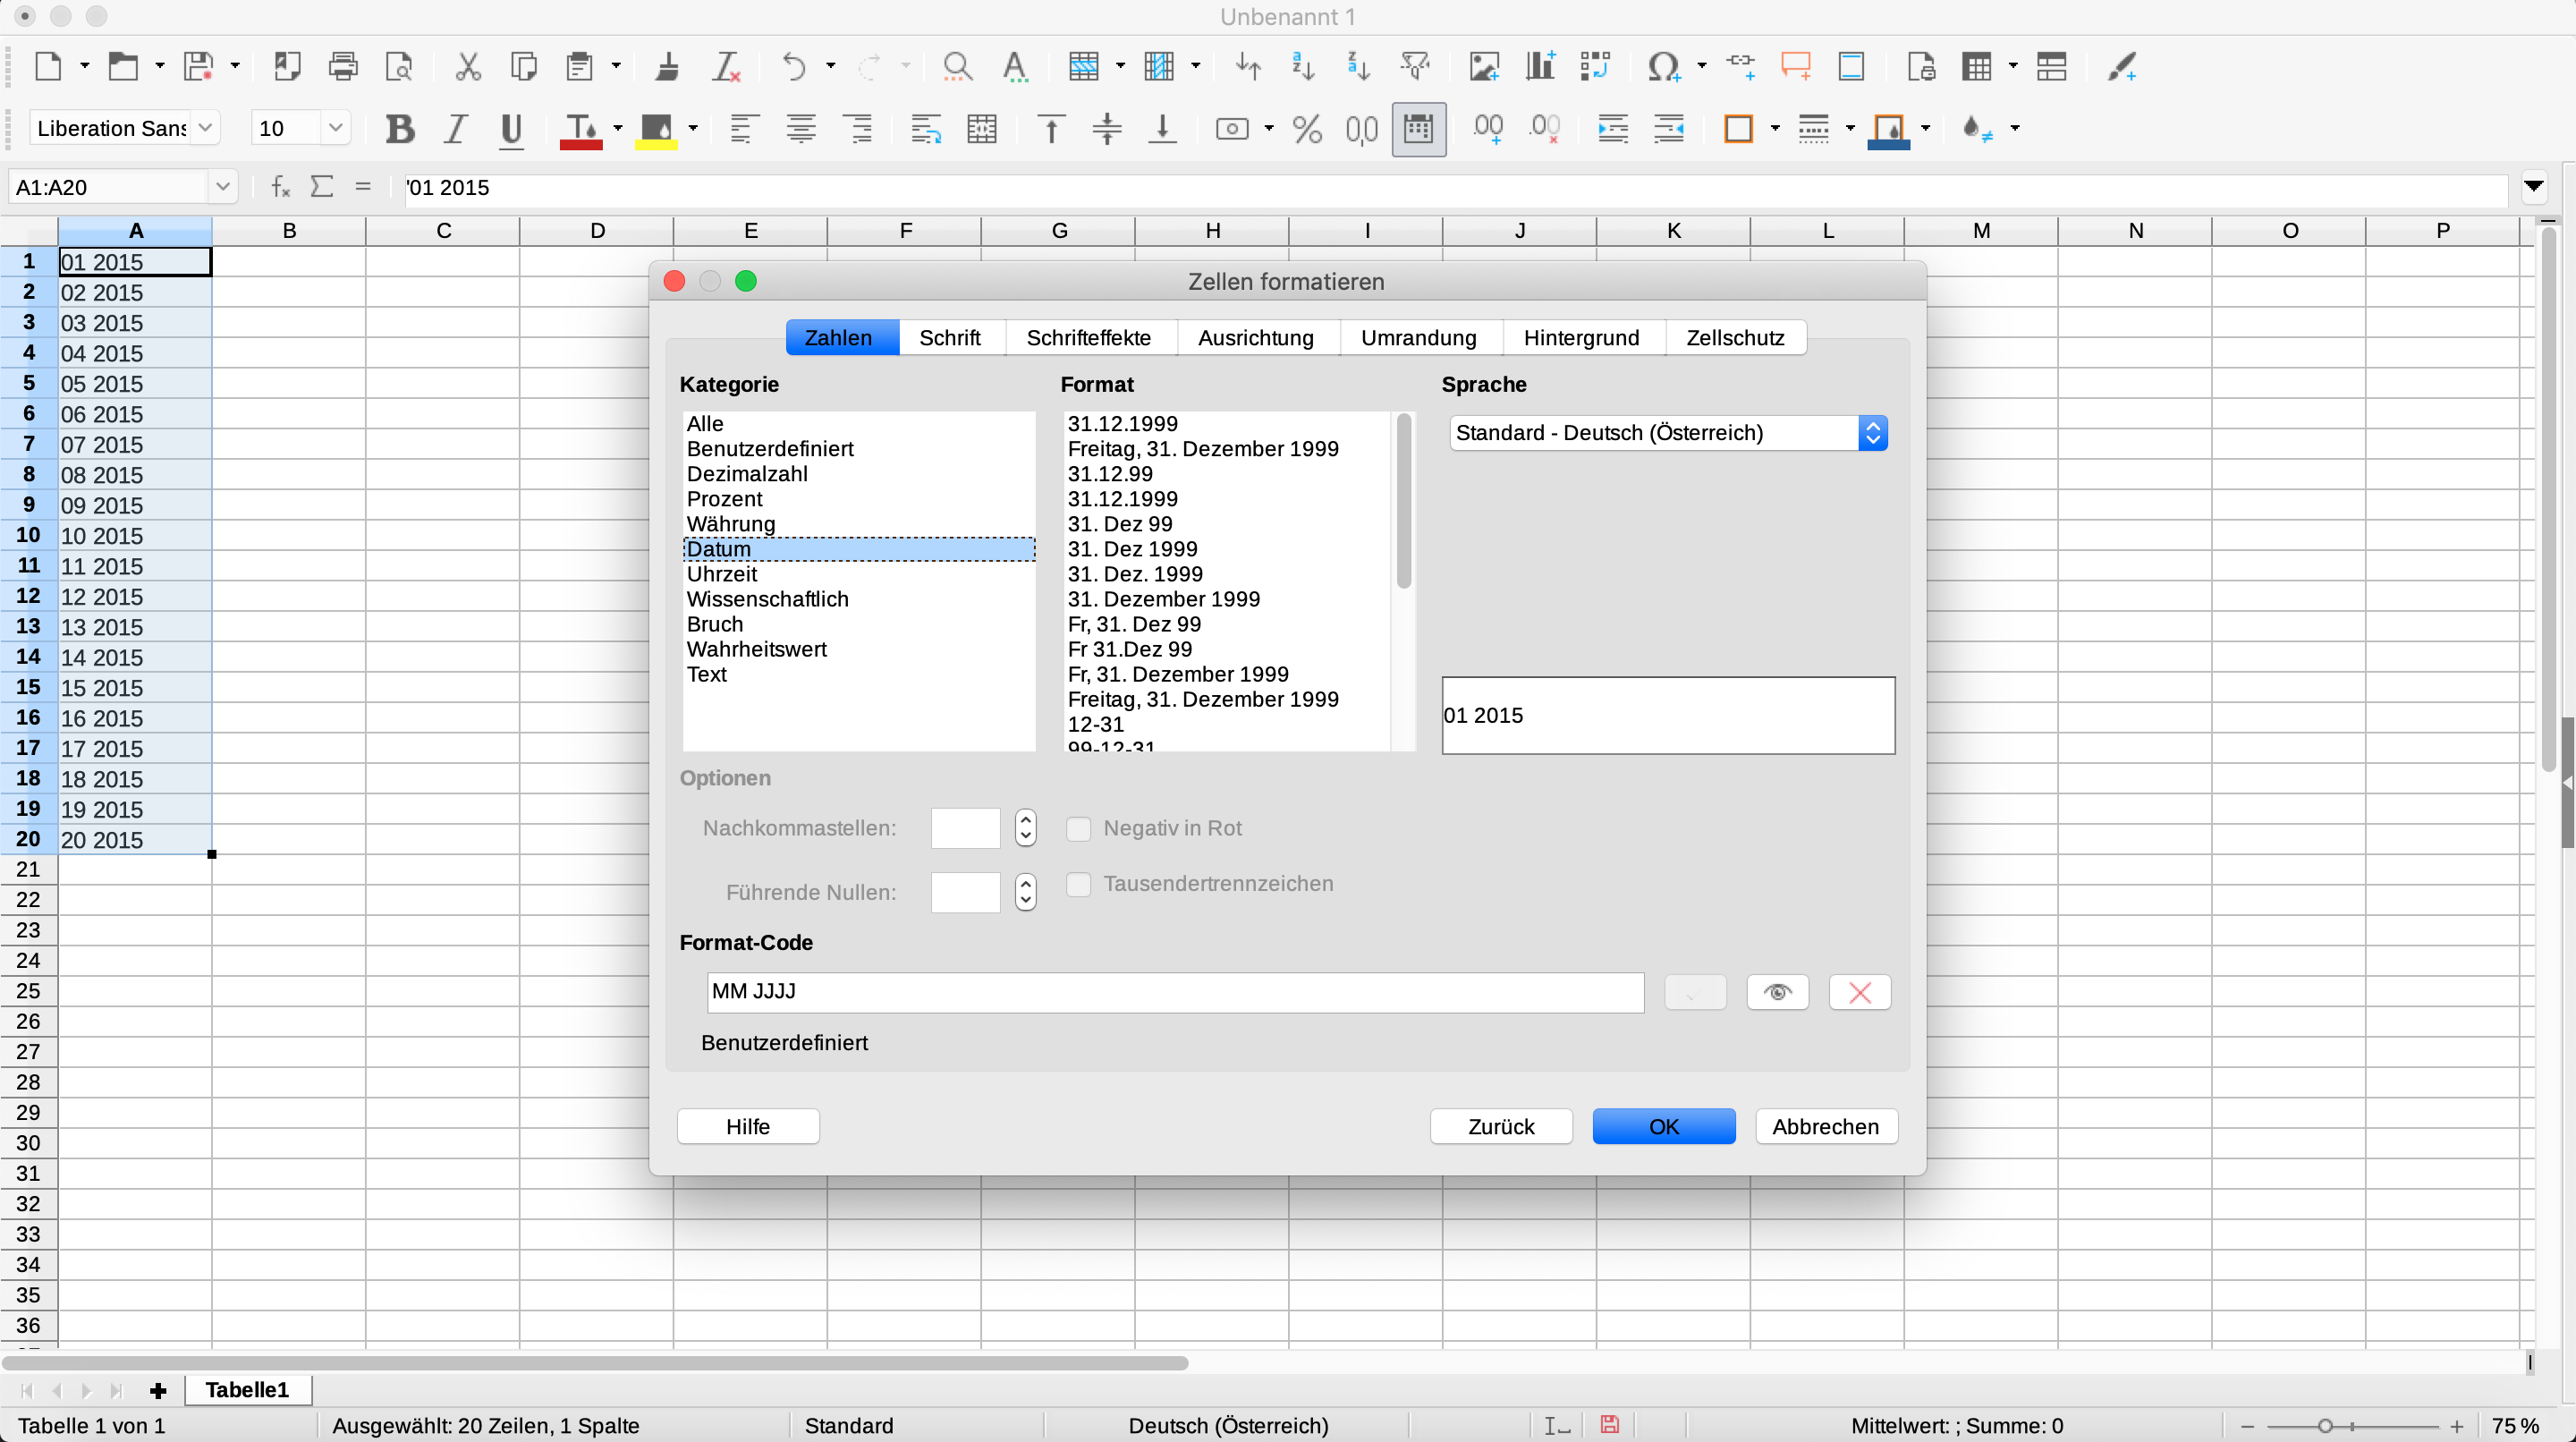Switch to the Schrift tab
Viewport: 2576px width, 1442px height.
point(949,338)
